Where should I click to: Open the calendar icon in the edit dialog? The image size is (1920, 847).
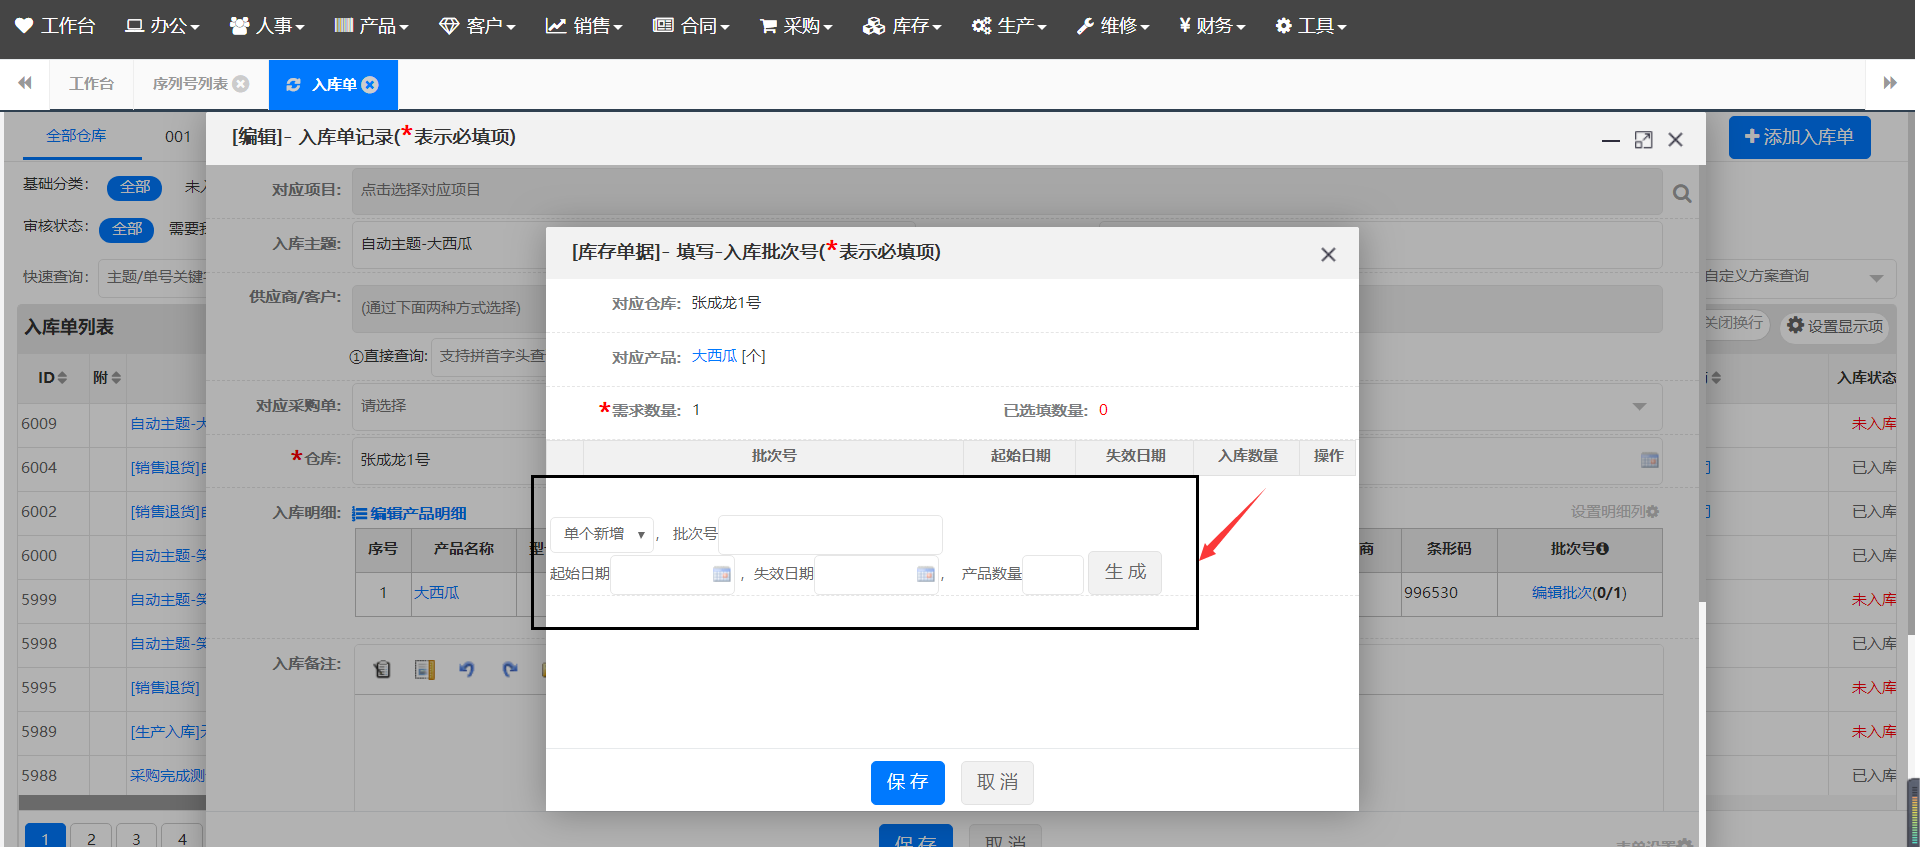pyautogui.click(x=1649, y=460)
